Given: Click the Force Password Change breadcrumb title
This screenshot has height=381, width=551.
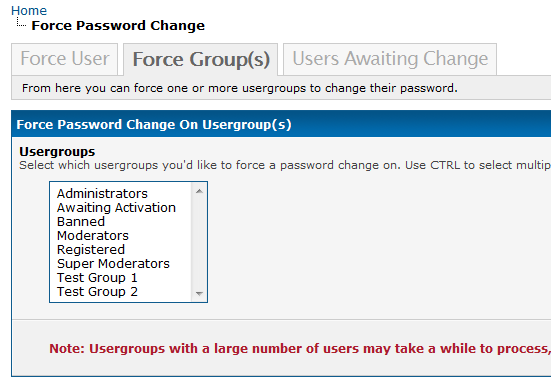Looking at the screenshot, I should [118, 26].
